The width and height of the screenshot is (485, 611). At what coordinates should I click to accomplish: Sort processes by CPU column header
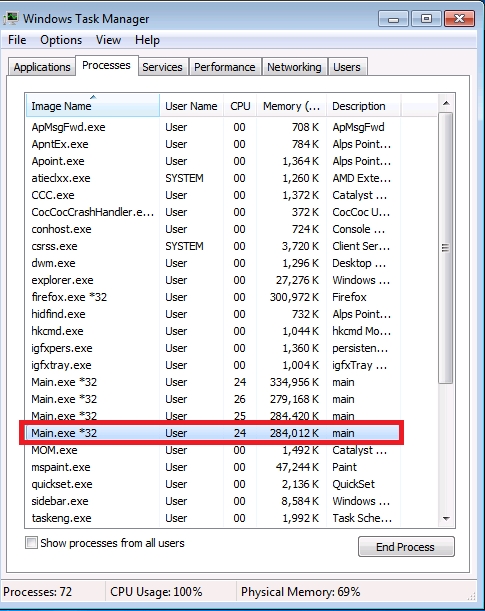tap(240, 106)
